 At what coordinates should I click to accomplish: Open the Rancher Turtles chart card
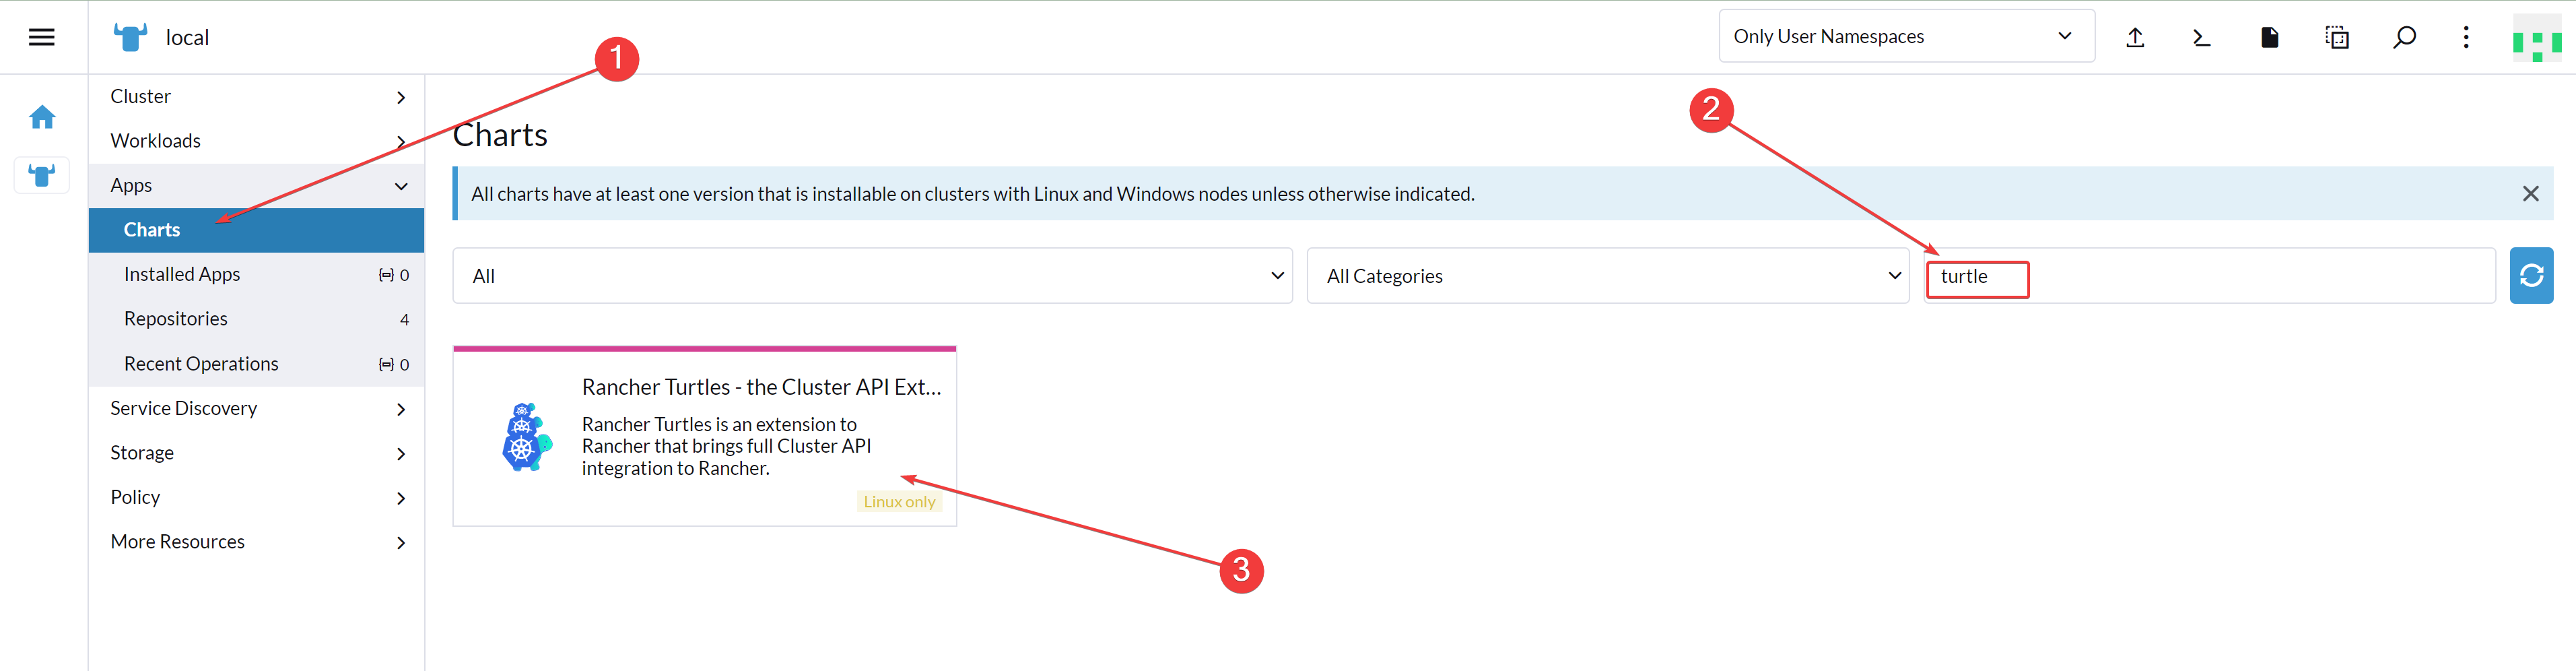tap(704, 436)
